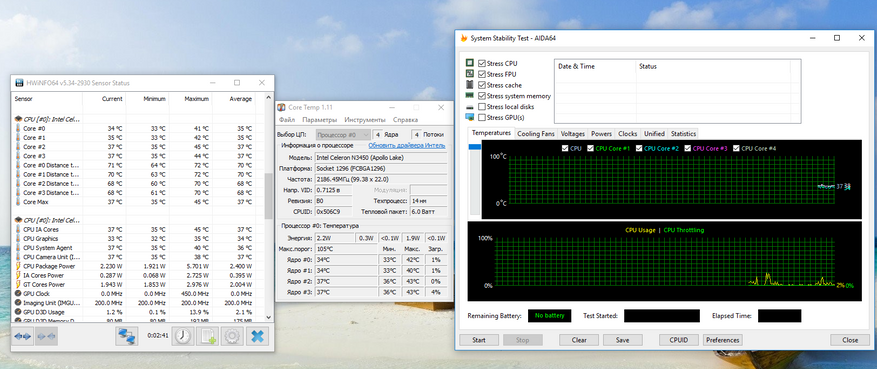Click the icon beside GPU Clock row
Viewport: 877px width, 369px height.
pyautogui.click(x=17, y=294)
